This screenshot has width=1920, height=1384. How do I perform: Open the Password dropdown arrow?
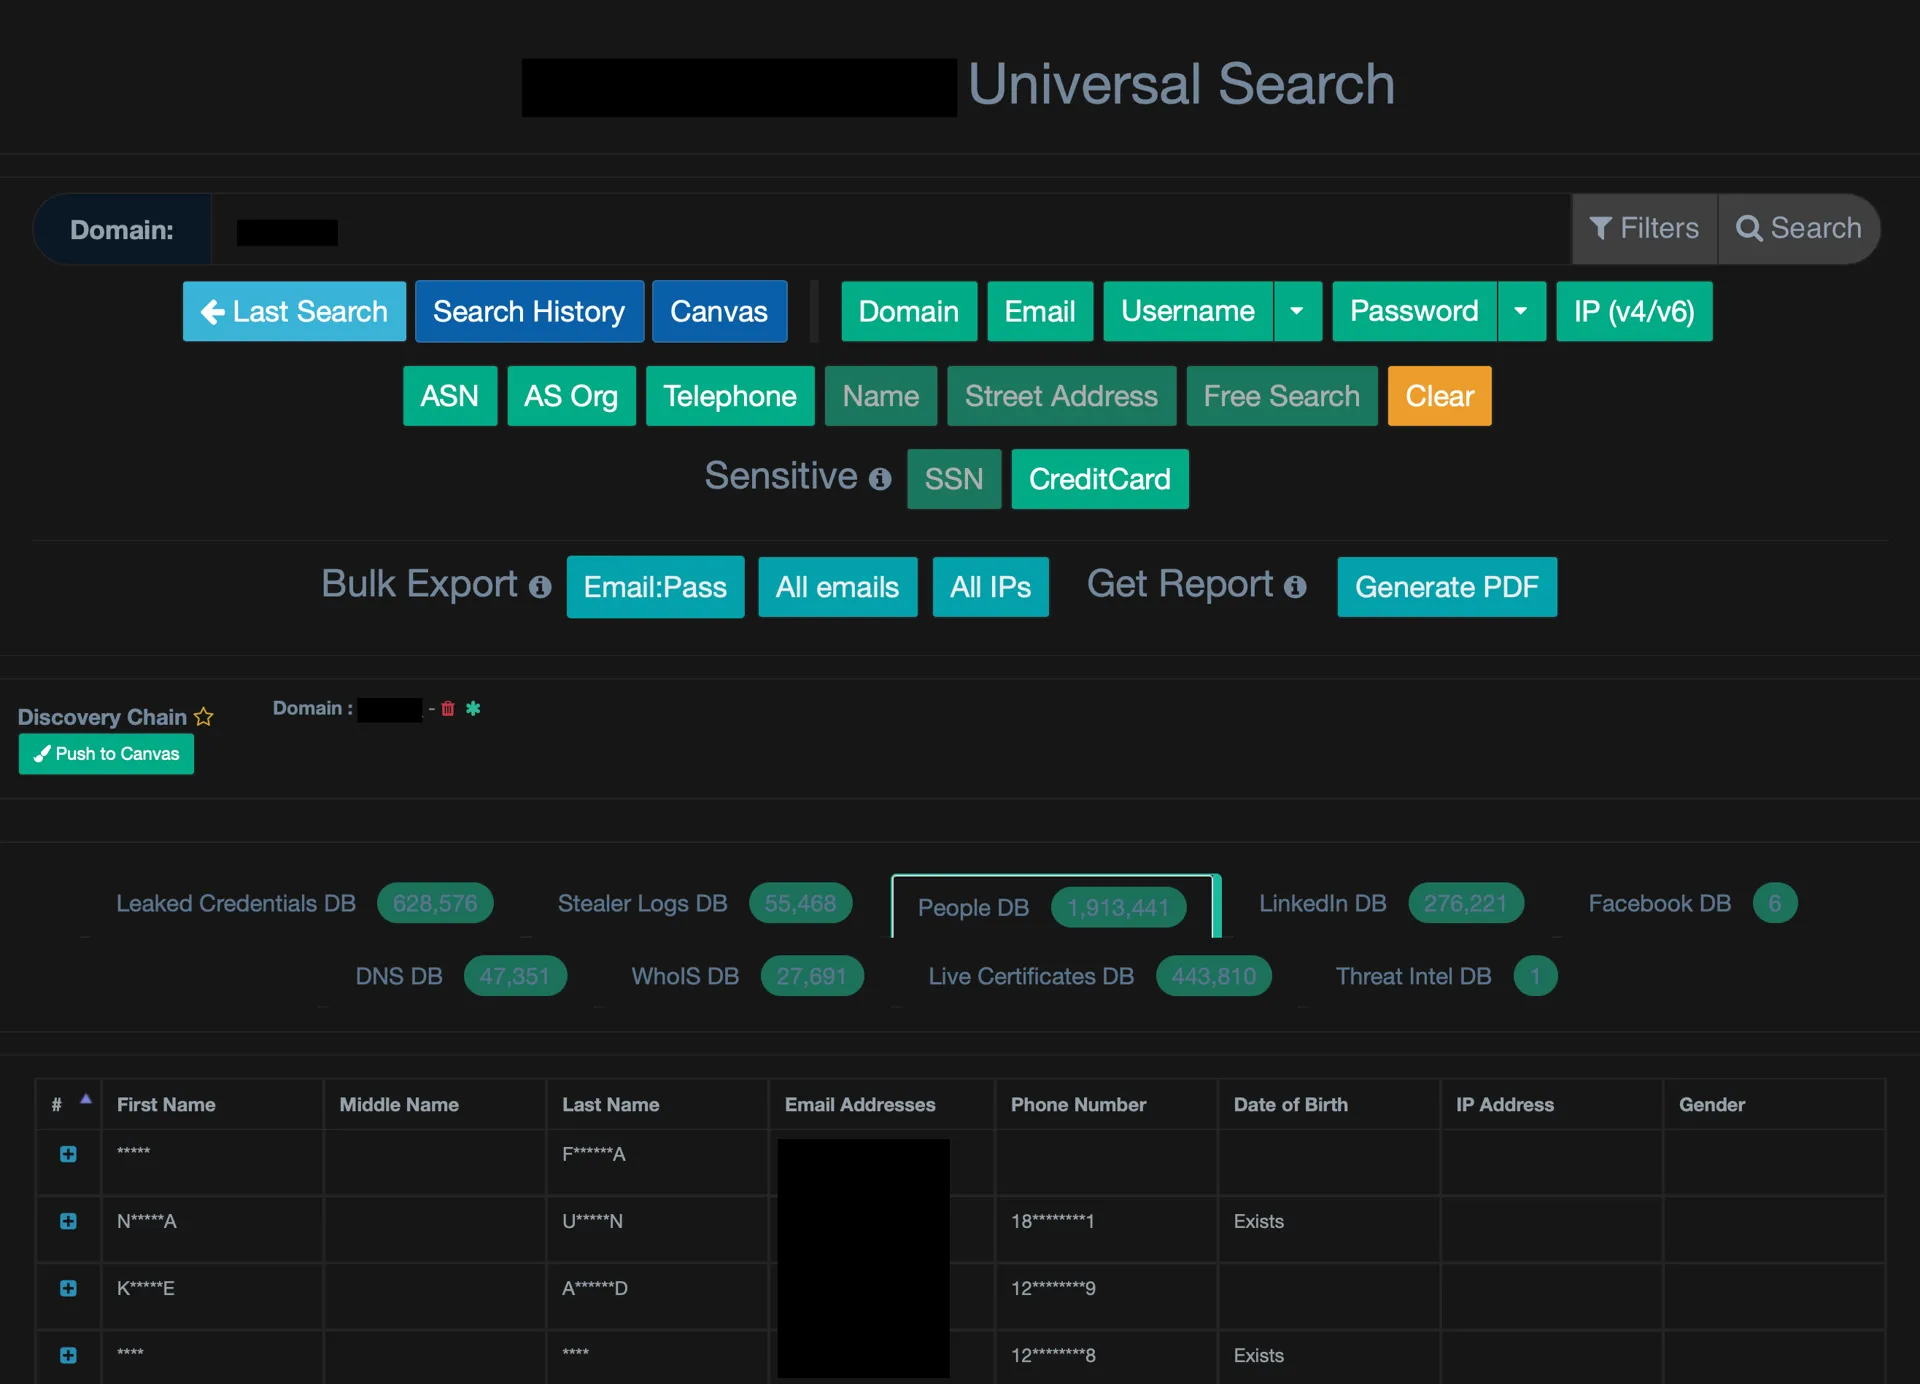(x=1521, y=312)
